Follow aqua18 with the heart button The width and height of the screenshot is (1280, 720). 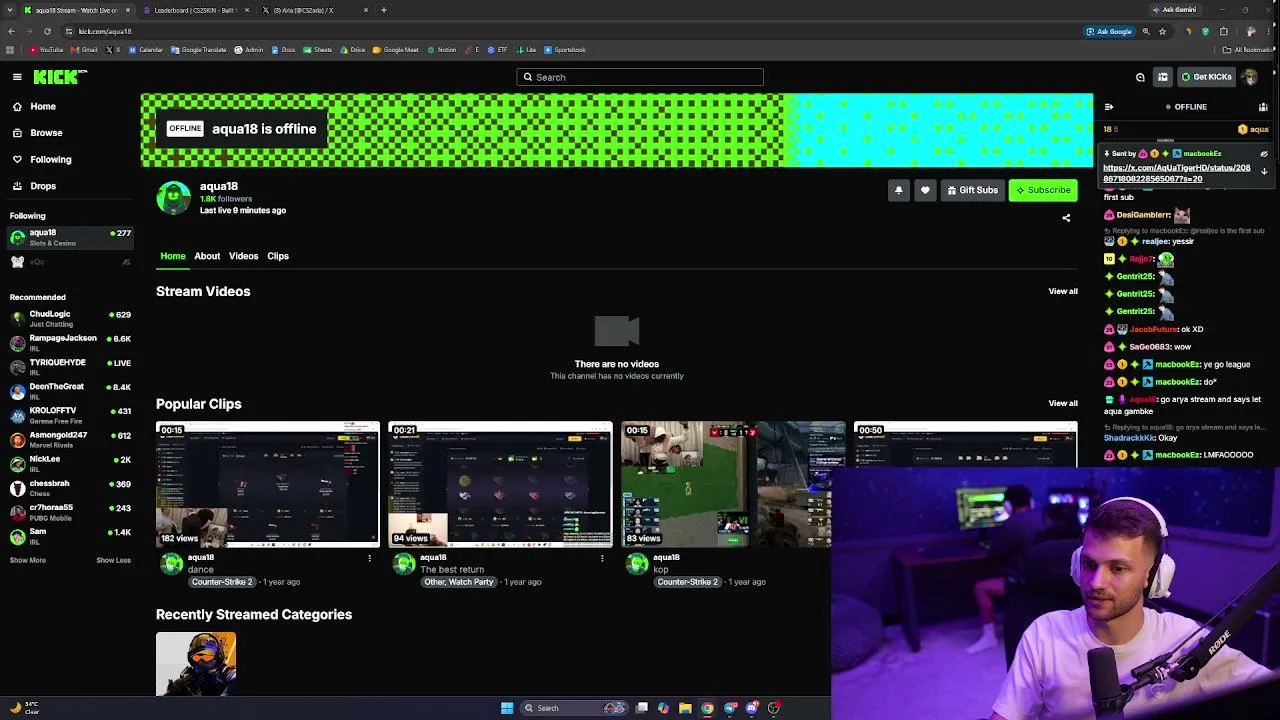(925, 190)
